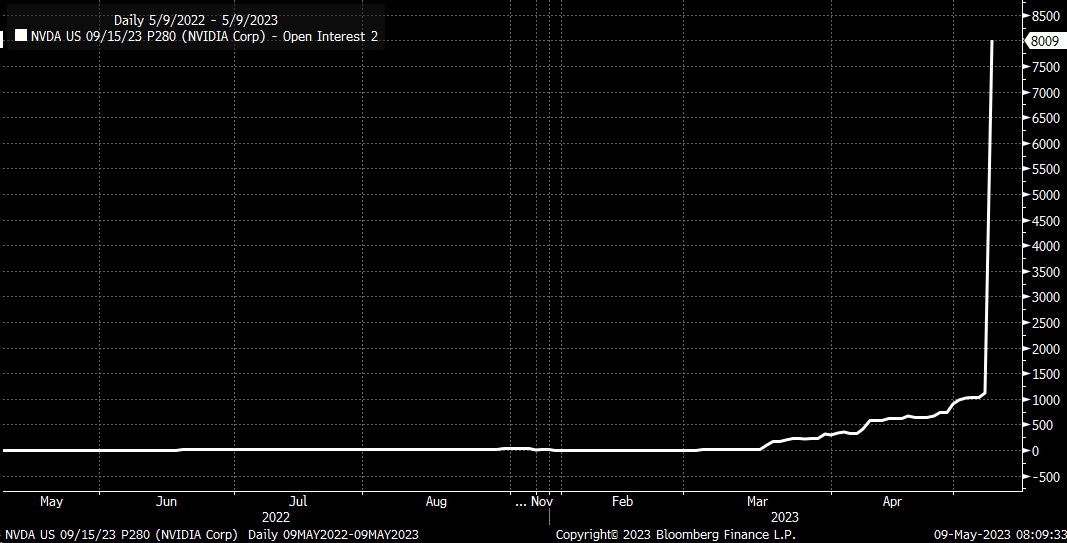
Task: Click footer range 'Daily 09MAY2022-09MAY2023'
Action: (x=333, y=535)
